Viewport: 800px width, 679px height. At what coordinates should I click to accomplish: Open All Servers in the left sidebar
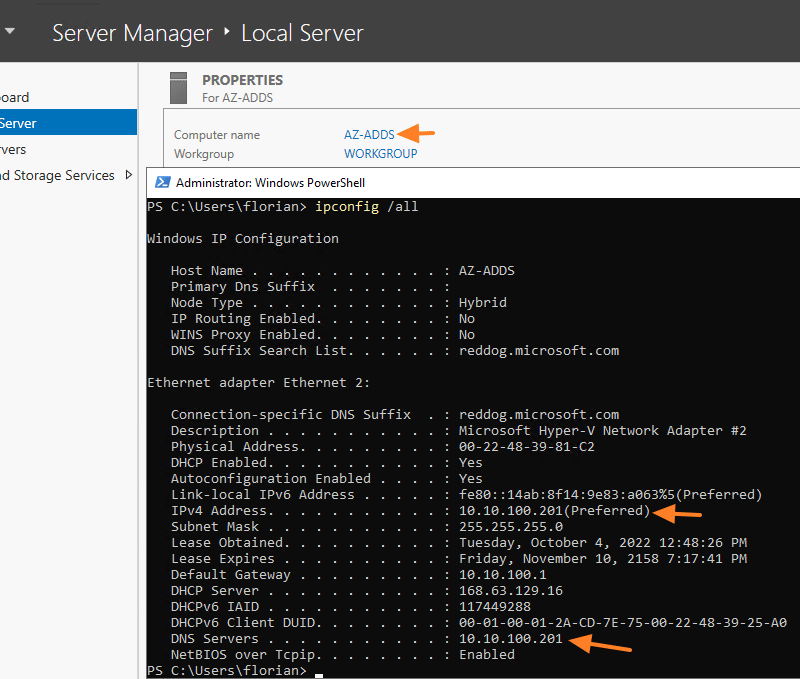pos(13,149)
